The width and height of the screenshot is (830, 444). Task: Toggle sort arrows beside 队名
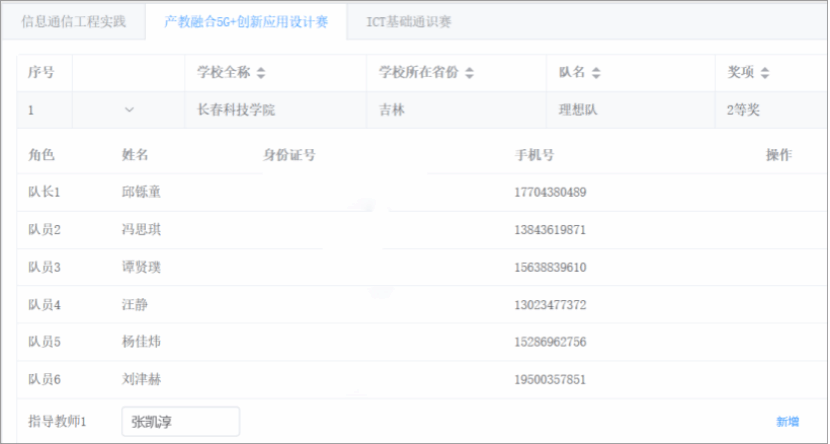click(596, 73)
